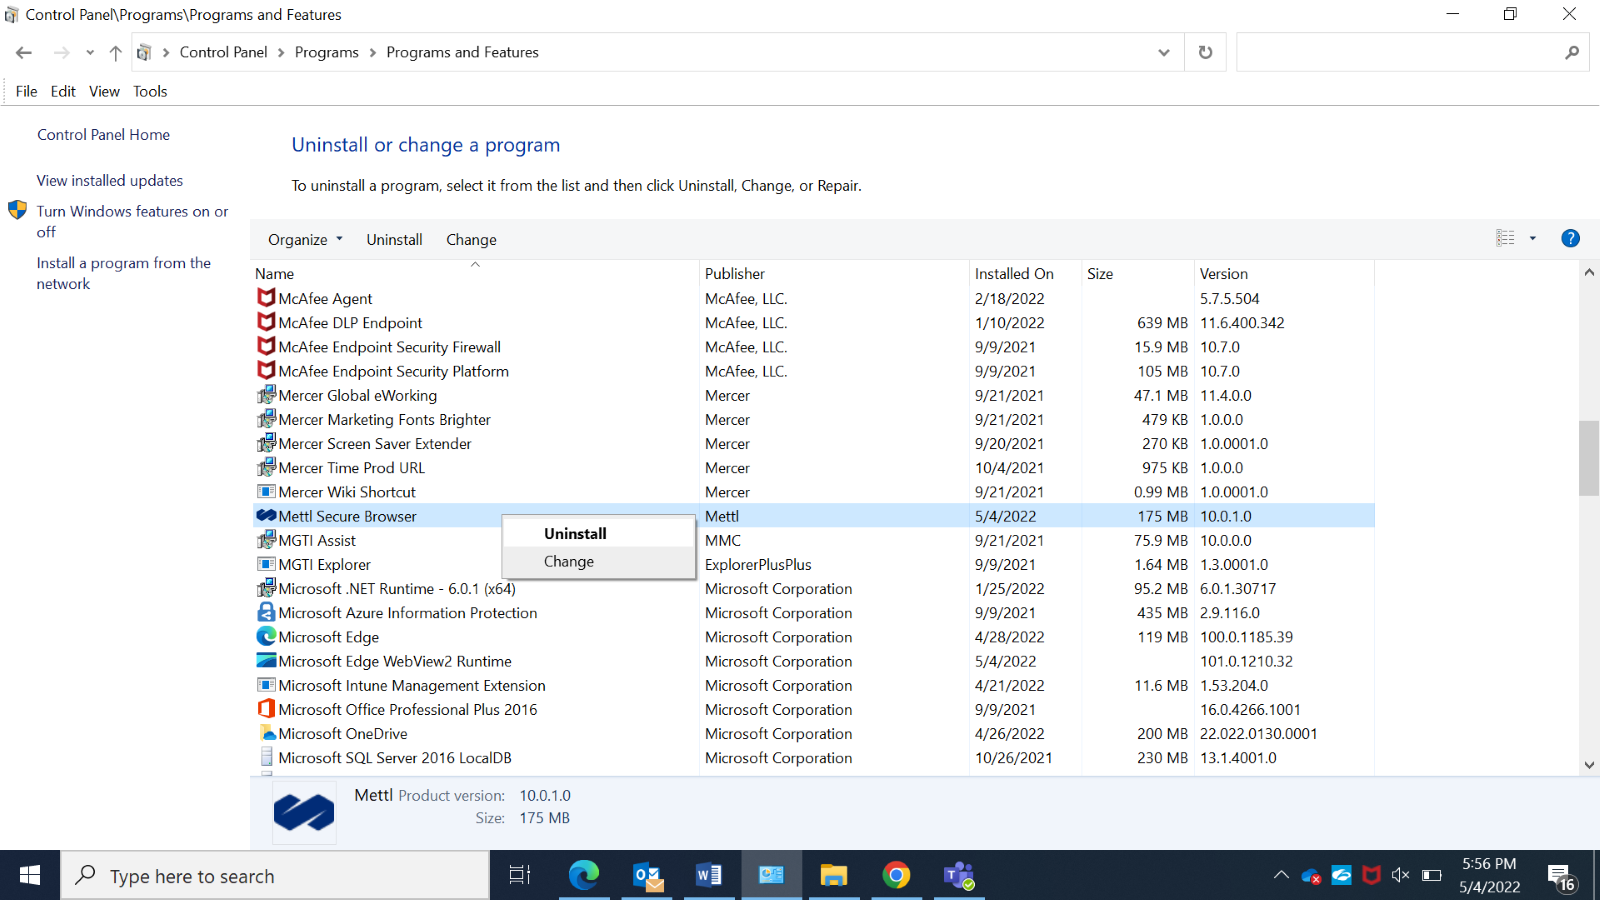This screenshot has width=1600, height=900.
Task: Expand the address bar history dropdown
Action: coord(1163,52)
